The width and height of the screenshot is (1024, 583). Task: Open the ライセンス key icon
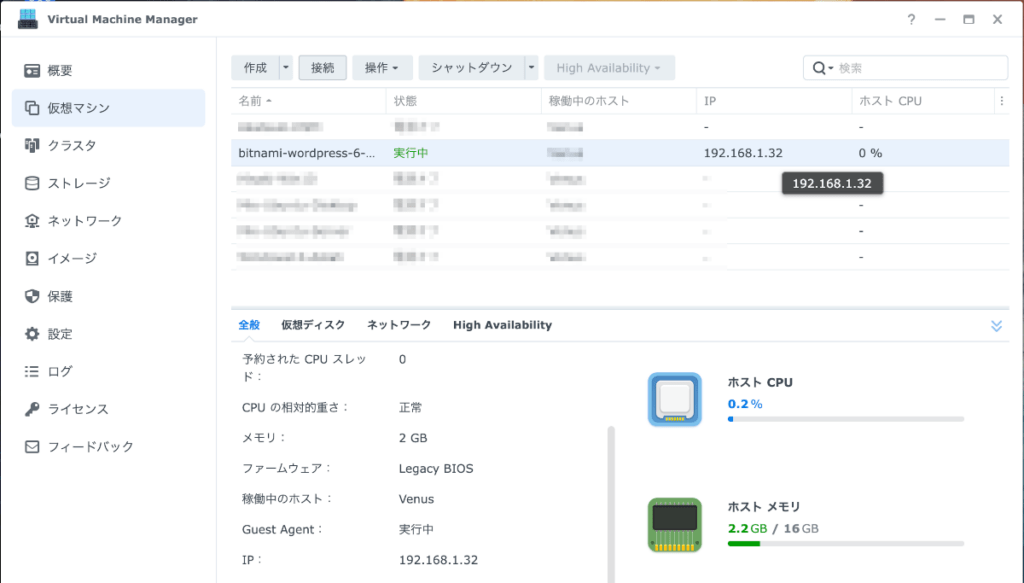[x=31, y=409]
